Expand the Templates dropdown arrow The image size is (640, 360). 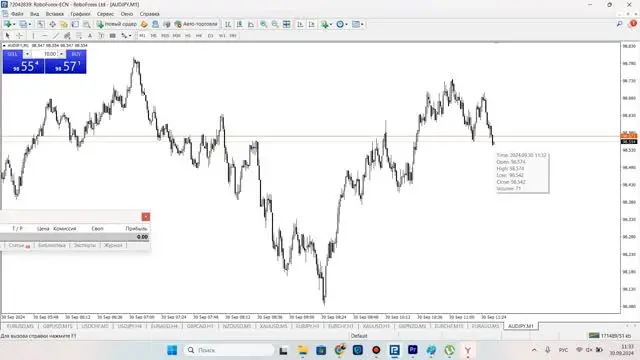click(x=362, y=24)
